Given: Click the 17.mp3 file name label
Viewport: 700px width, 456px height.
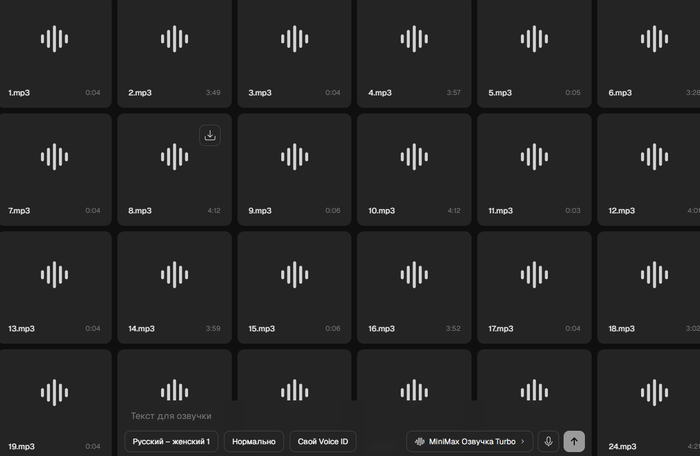Looking at the screenshot, I should [501, 329].
